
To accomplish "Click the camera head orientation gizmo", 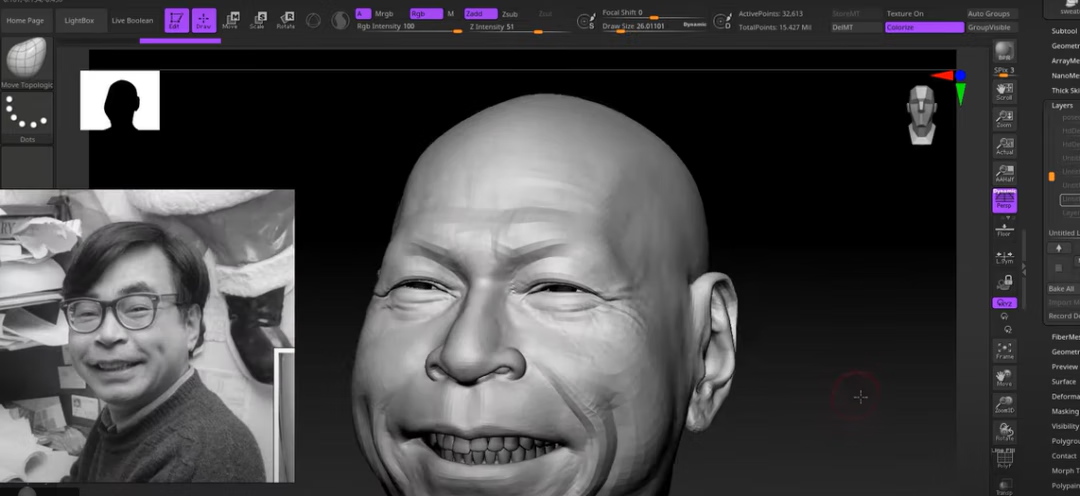I will 921,114.
